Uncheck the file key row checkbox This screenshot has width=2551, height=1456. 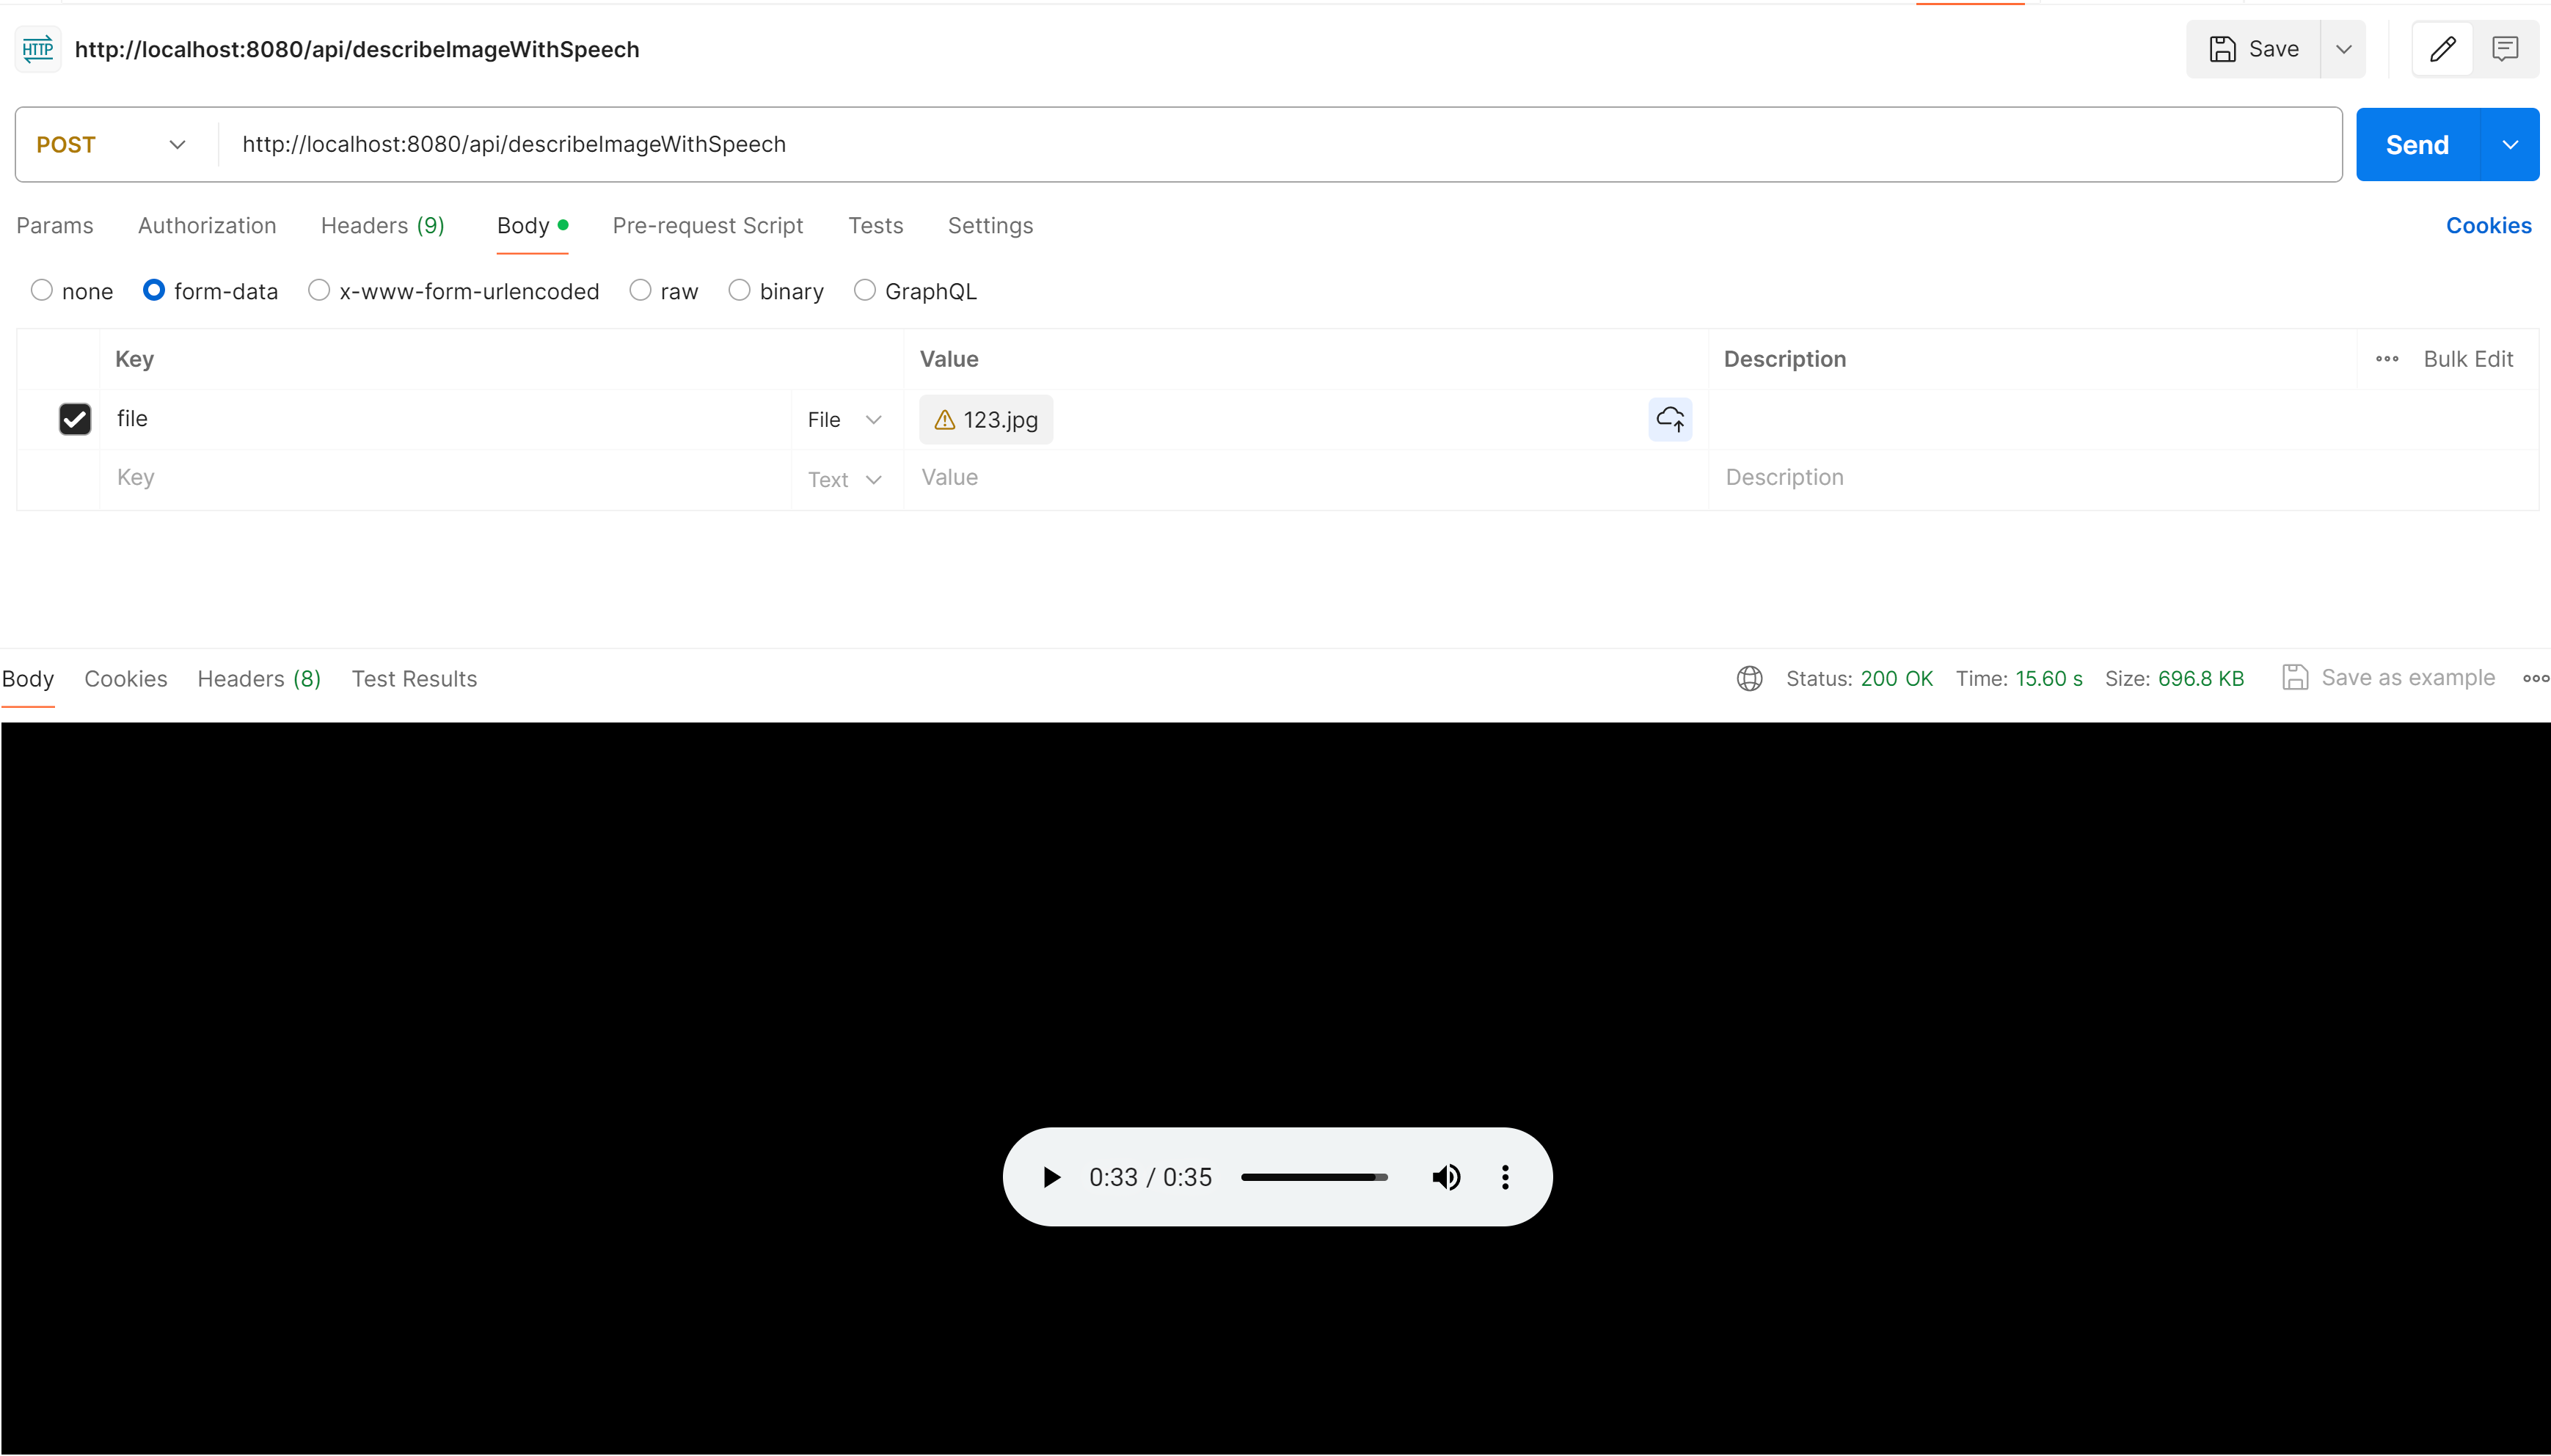pos(75,419)
